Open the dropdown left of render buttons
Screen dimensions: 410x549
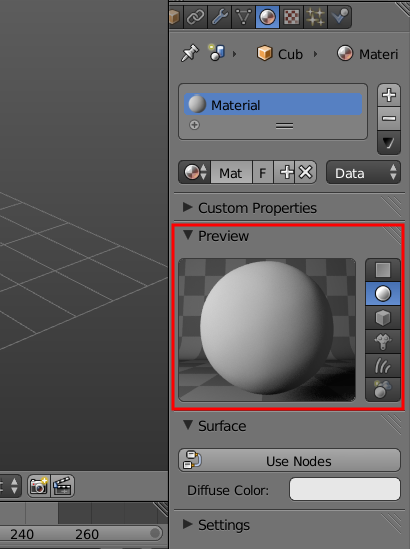(x=11, y=486)
